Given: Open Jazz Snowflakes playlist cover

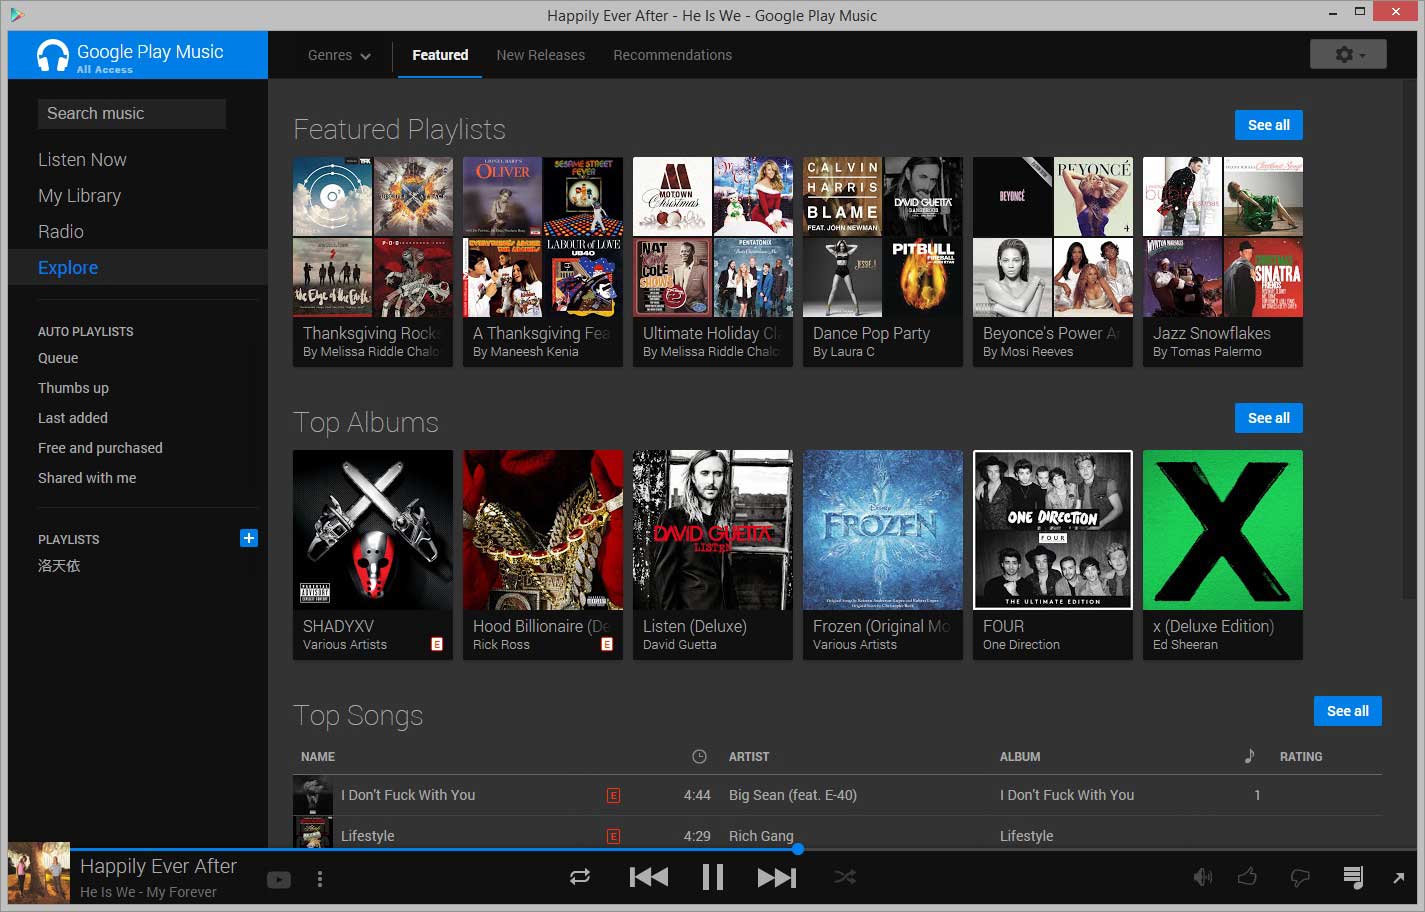Looking at the screenshot, I should coord(1223,237).
